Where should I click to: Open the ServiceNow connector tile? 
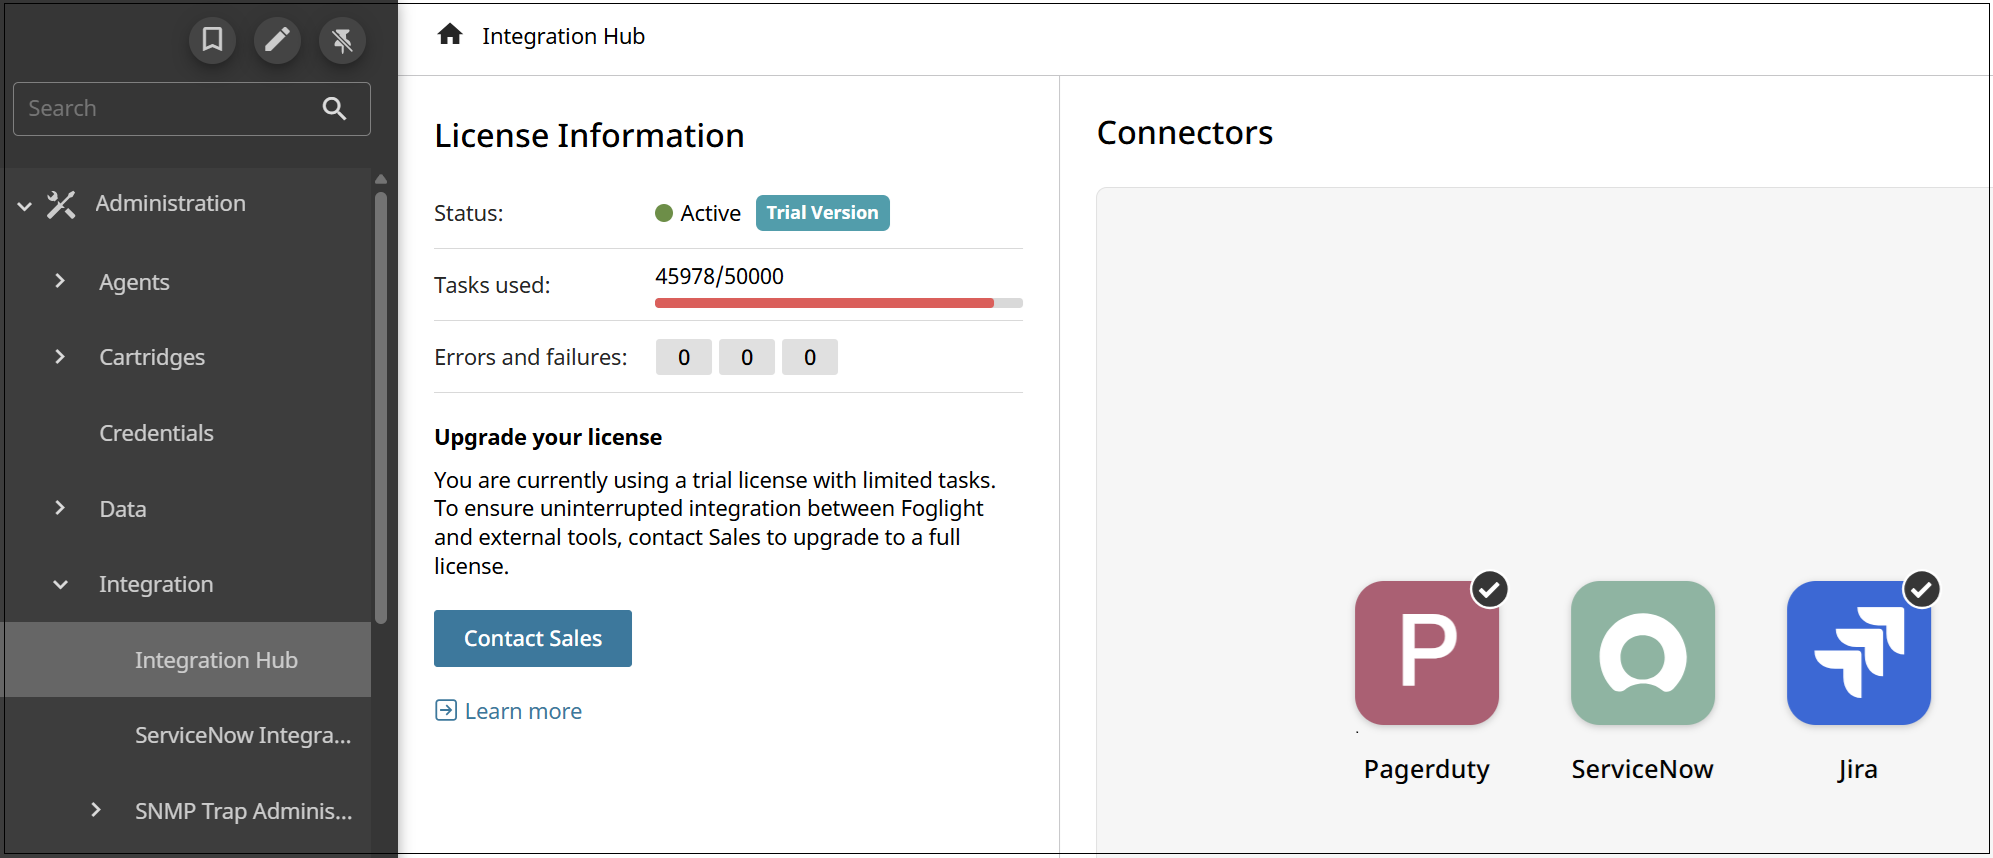[1642, 653]
